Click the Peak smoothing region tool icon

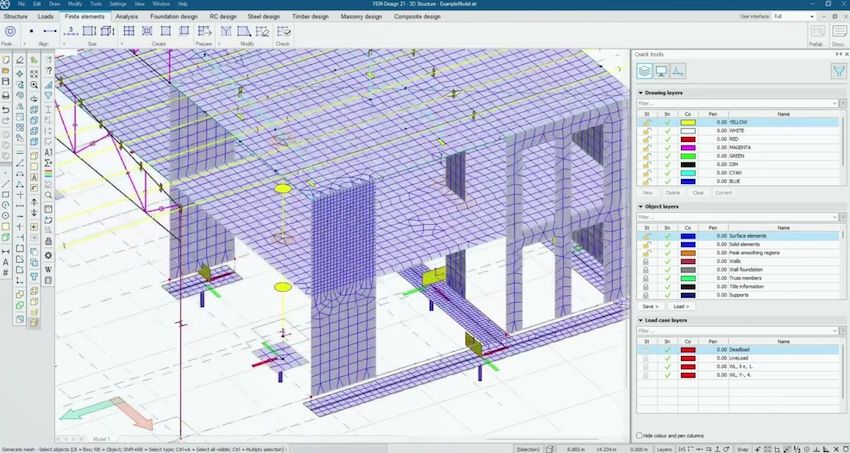tap(10, 32)
